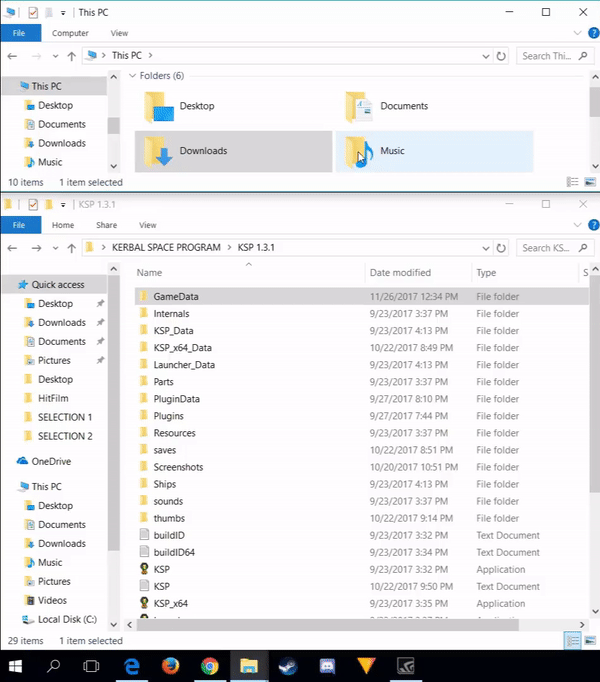Open File menu in KSP window
The width and height of the screenshot is (600, 682).
19,225
